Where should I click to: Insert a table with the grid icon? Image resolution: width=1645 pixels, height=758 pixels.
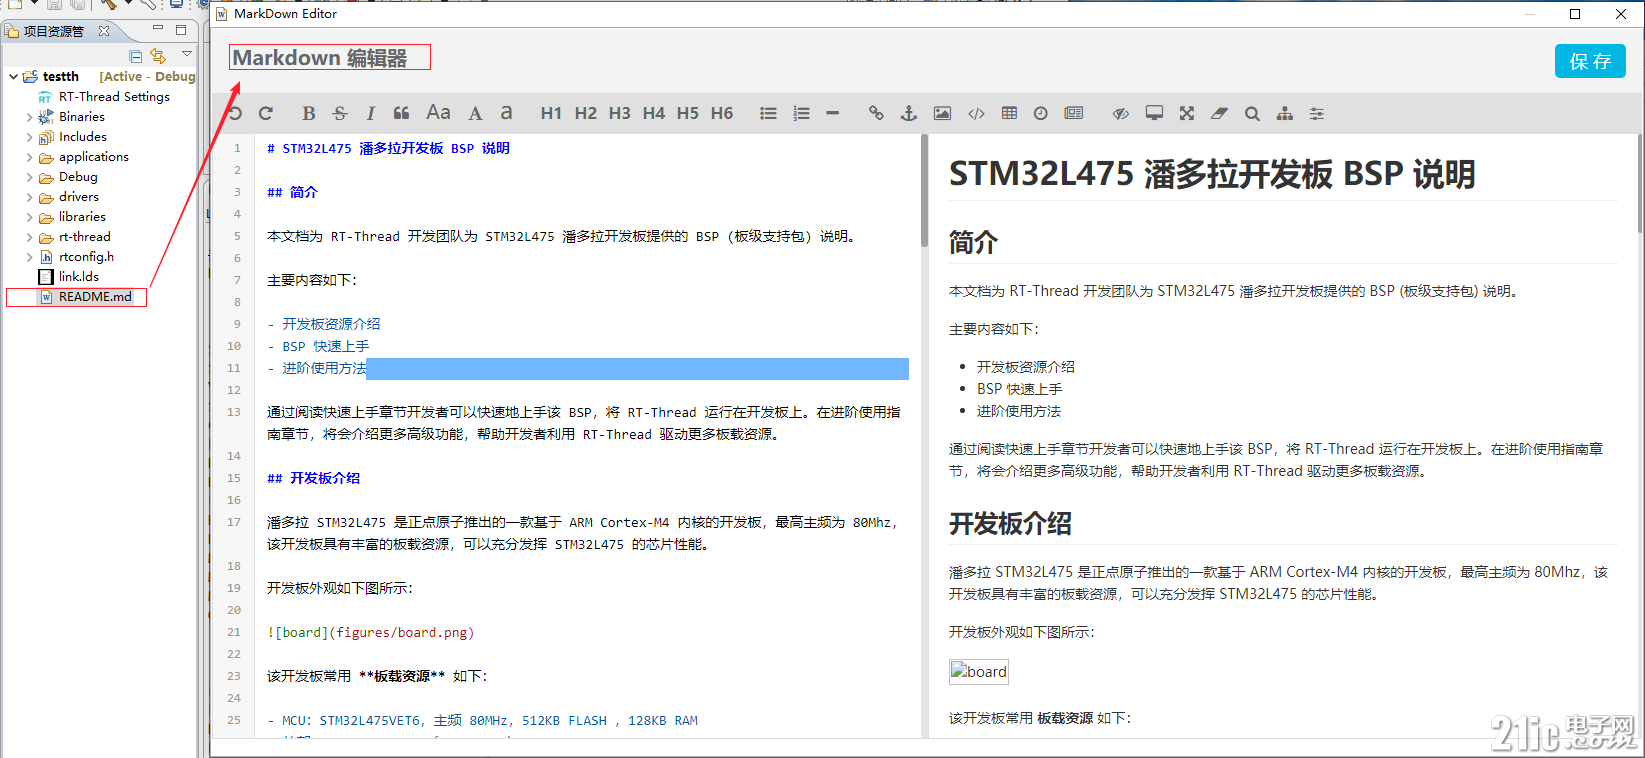[x=1009, y=113]
